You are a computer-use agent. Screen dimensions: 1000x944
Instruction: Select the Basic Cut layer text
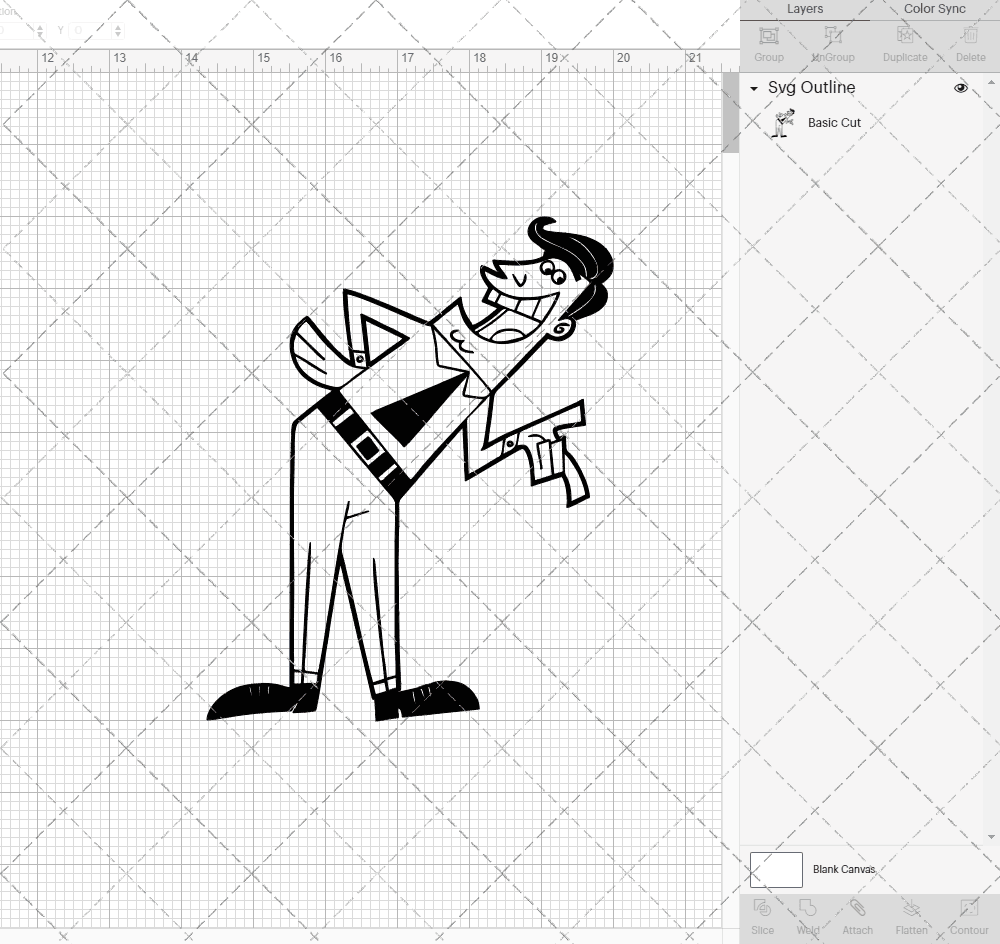(x=834, y=122)
